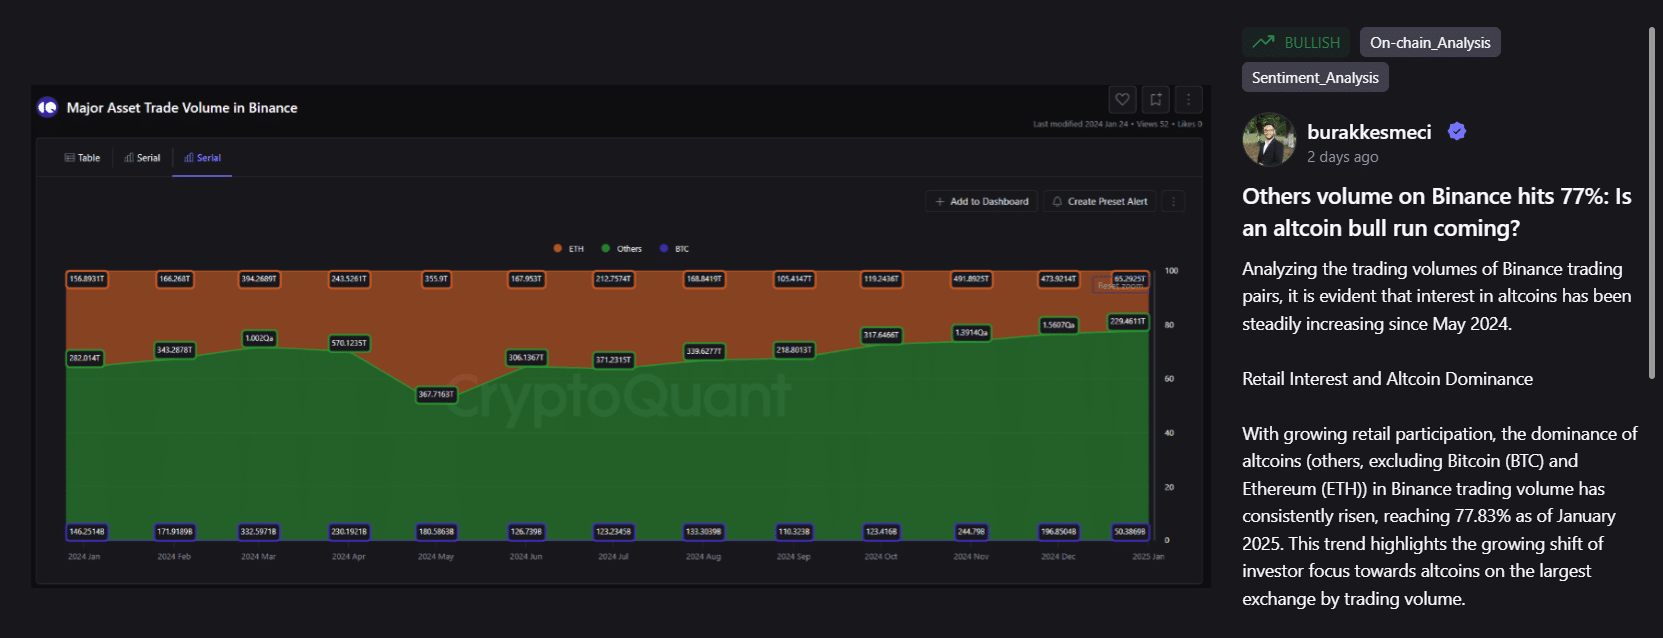Viewport: 1663px width, 638px height.
Task: Click the CryptoQuant logo beside the chart title
Action: point(47,107)
